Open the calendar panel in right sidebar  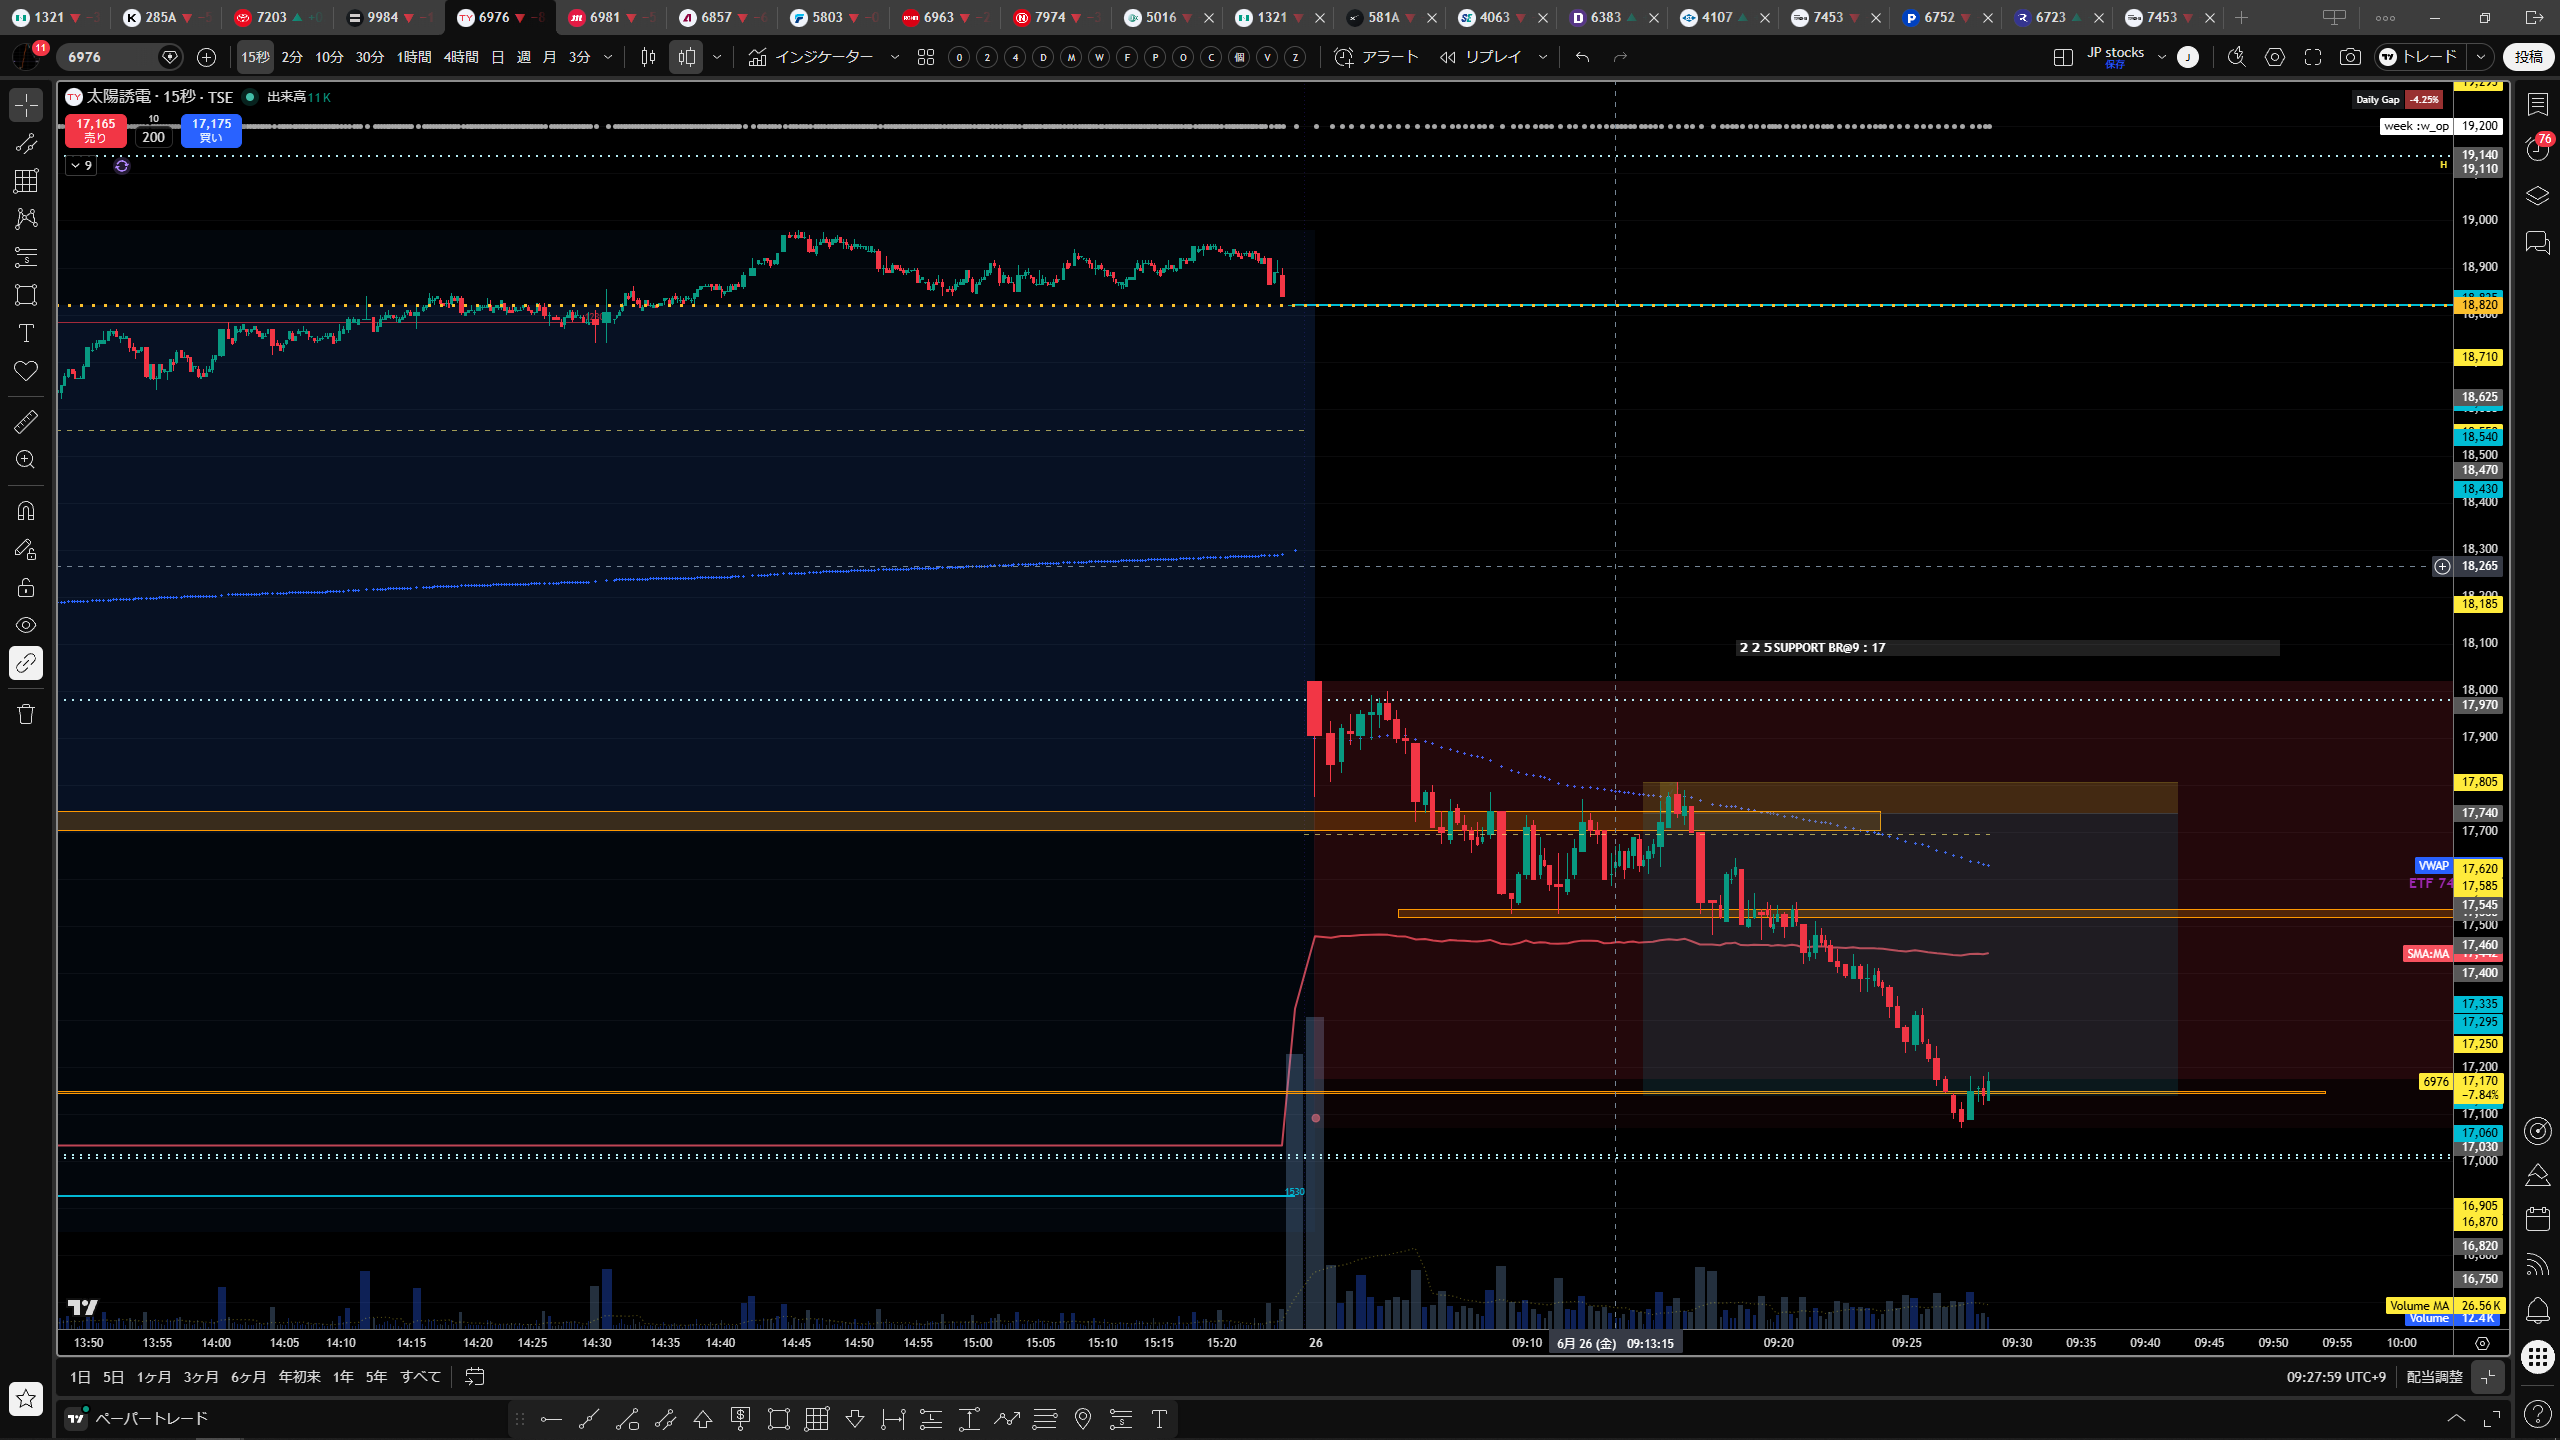point(2537,1218)
